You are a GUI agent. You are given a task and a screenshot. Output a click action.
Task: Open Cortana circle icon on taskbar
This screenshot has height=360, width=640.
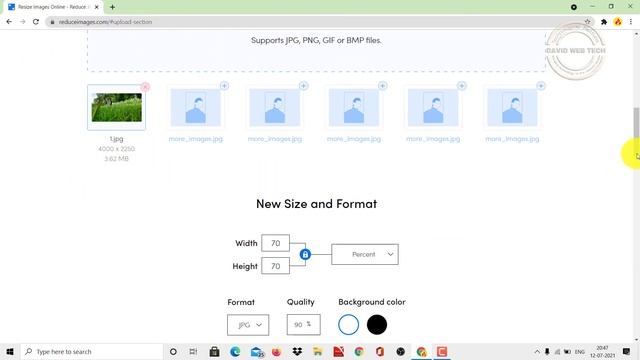click(173, 351)
